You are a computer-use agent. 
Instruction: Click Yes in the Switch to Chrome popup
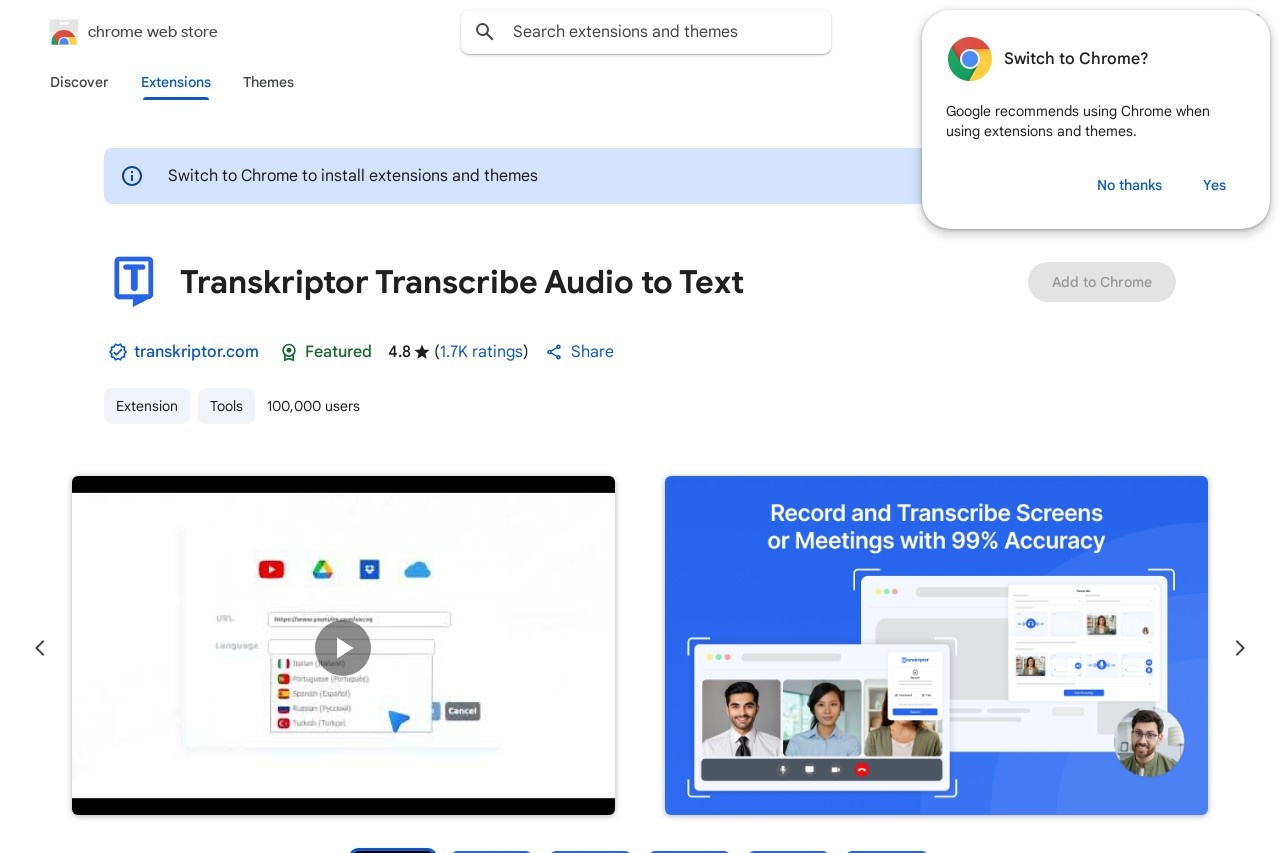point(1214,185)
